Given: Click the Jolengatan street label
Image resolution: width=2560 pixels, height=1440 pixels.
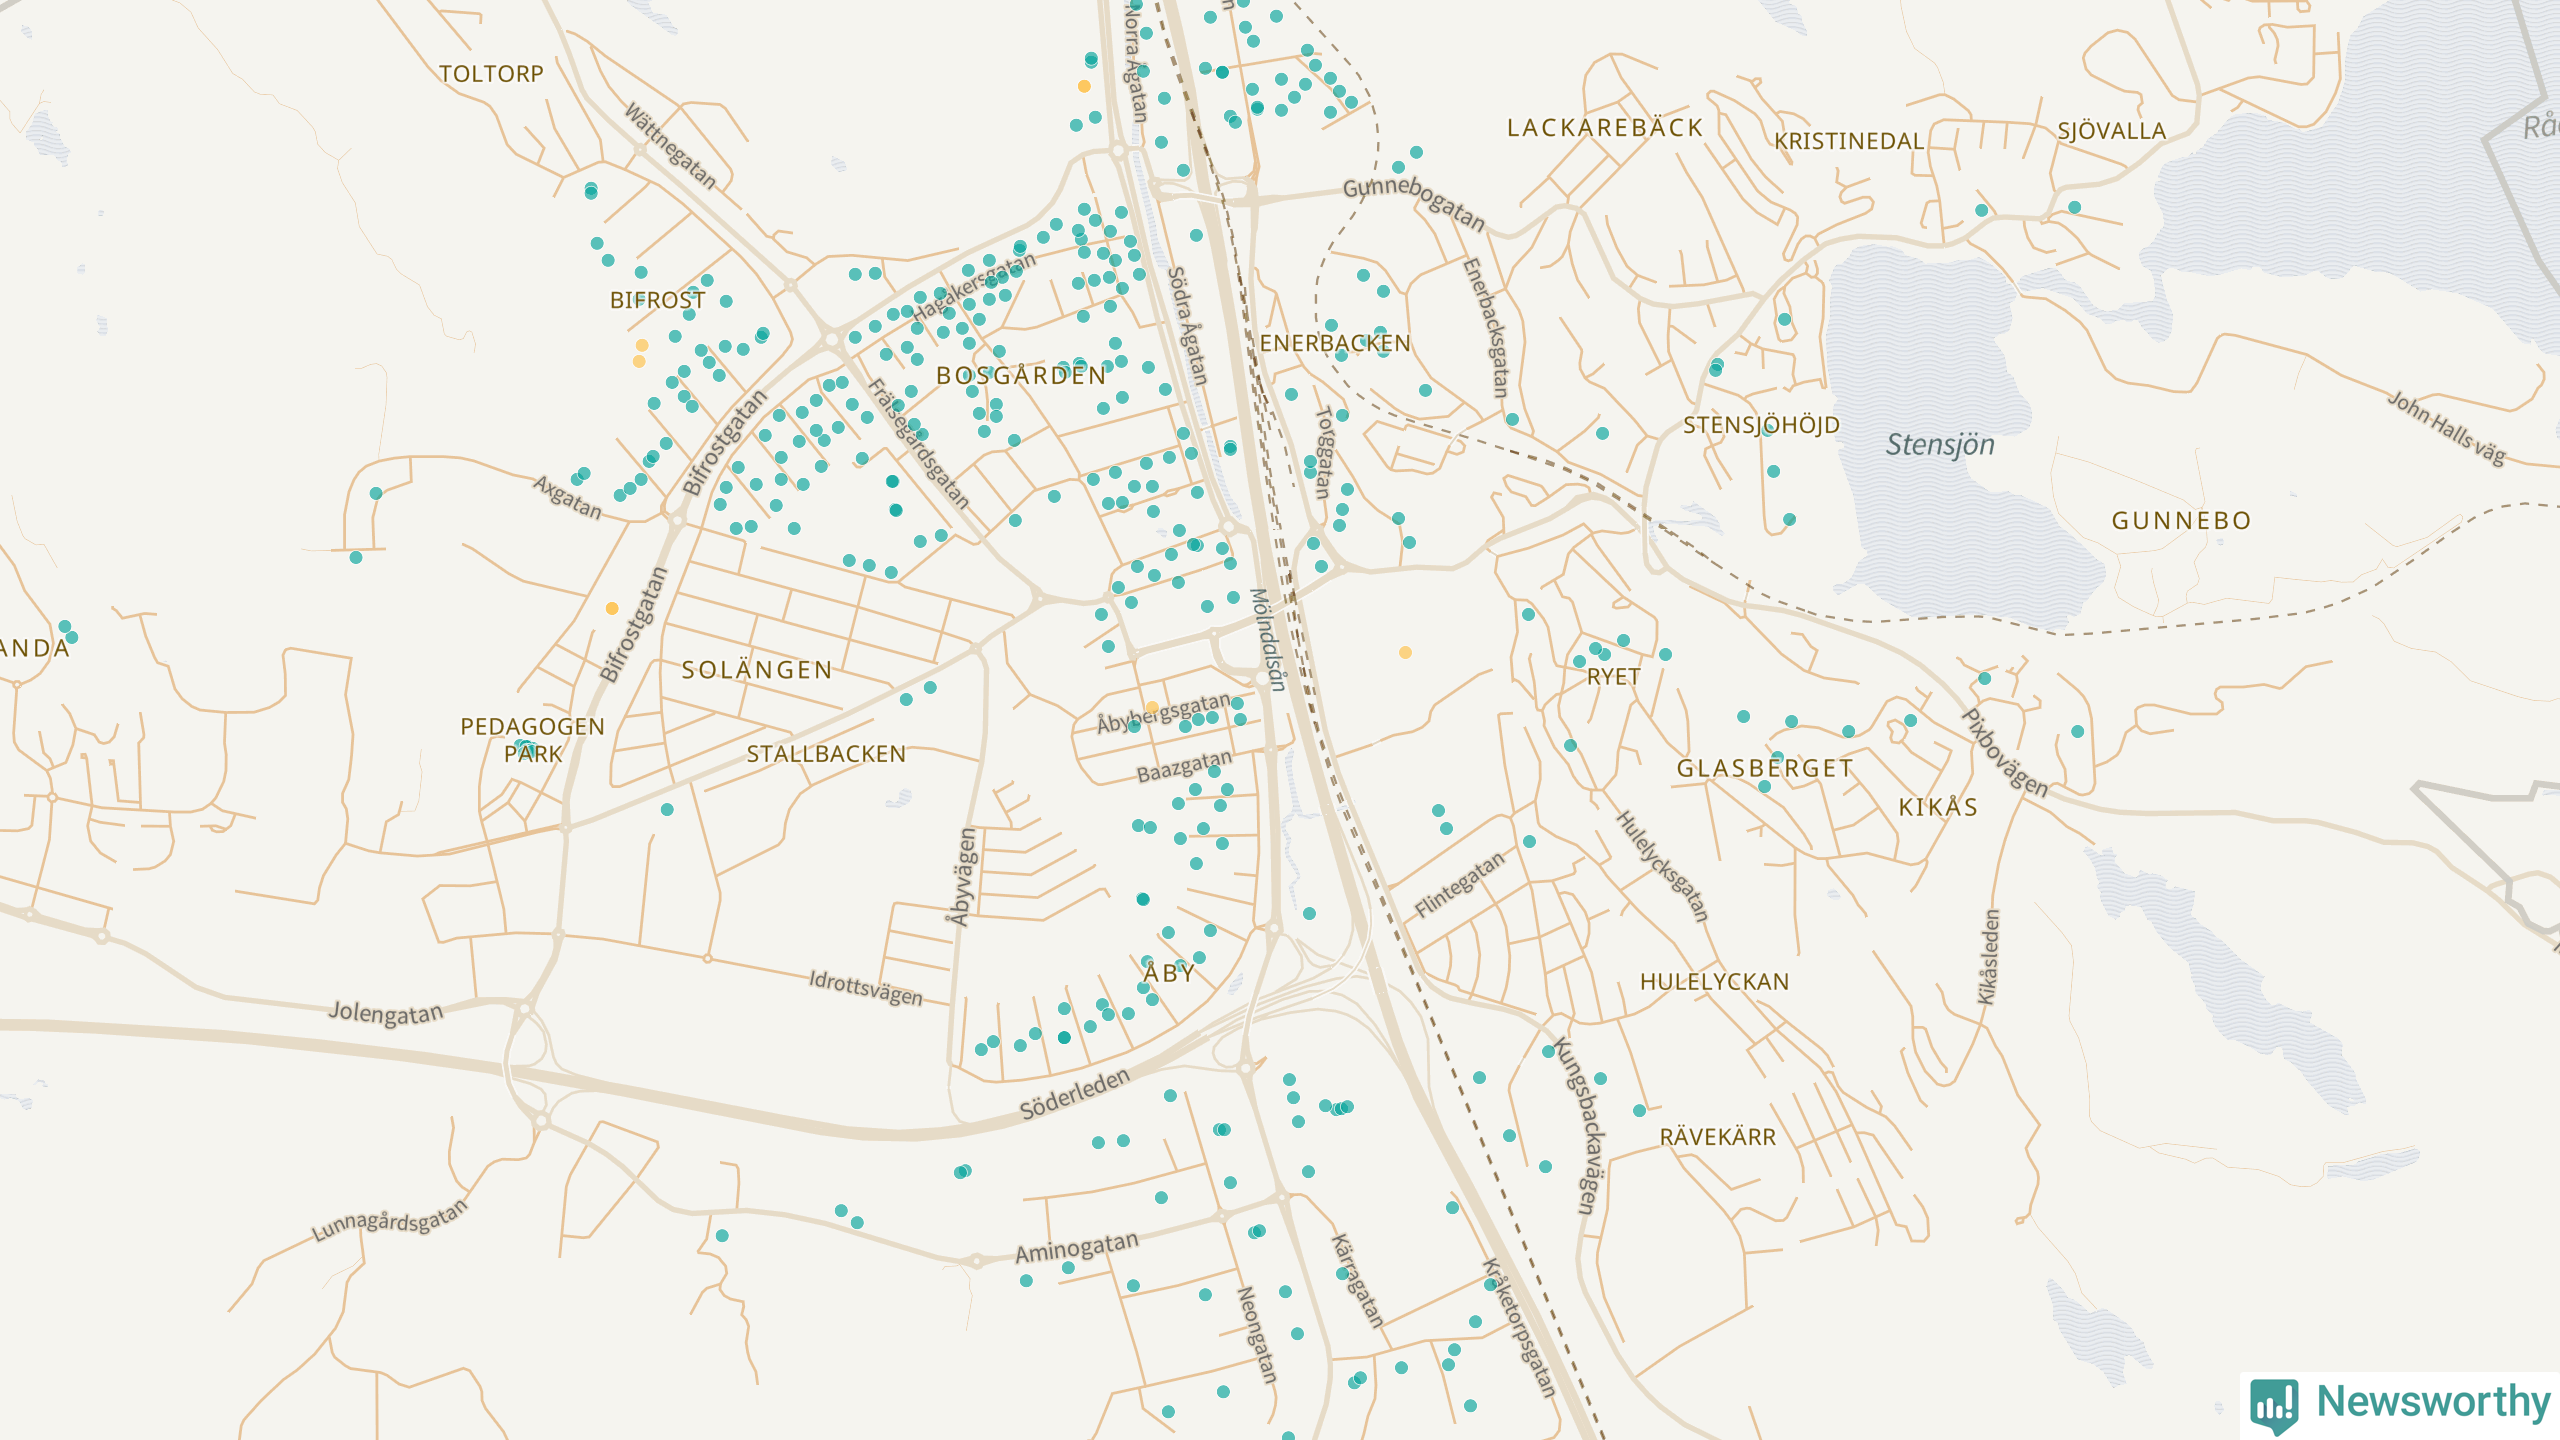Looking at the screenshot, I should click(x=386, y=1013).
